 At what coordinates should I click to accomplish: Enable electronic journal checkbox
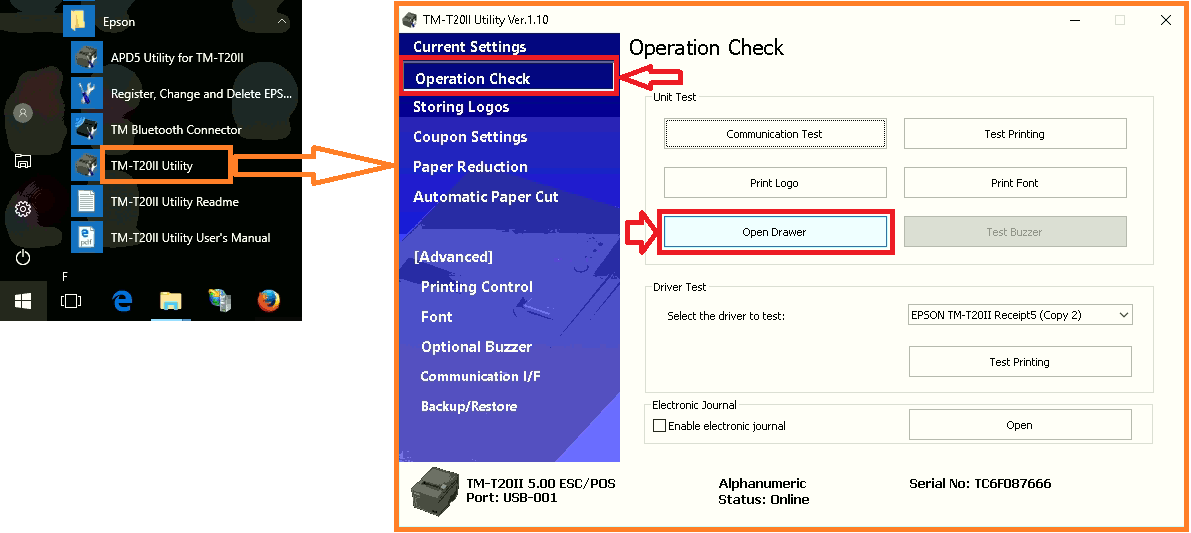(659, 426)
